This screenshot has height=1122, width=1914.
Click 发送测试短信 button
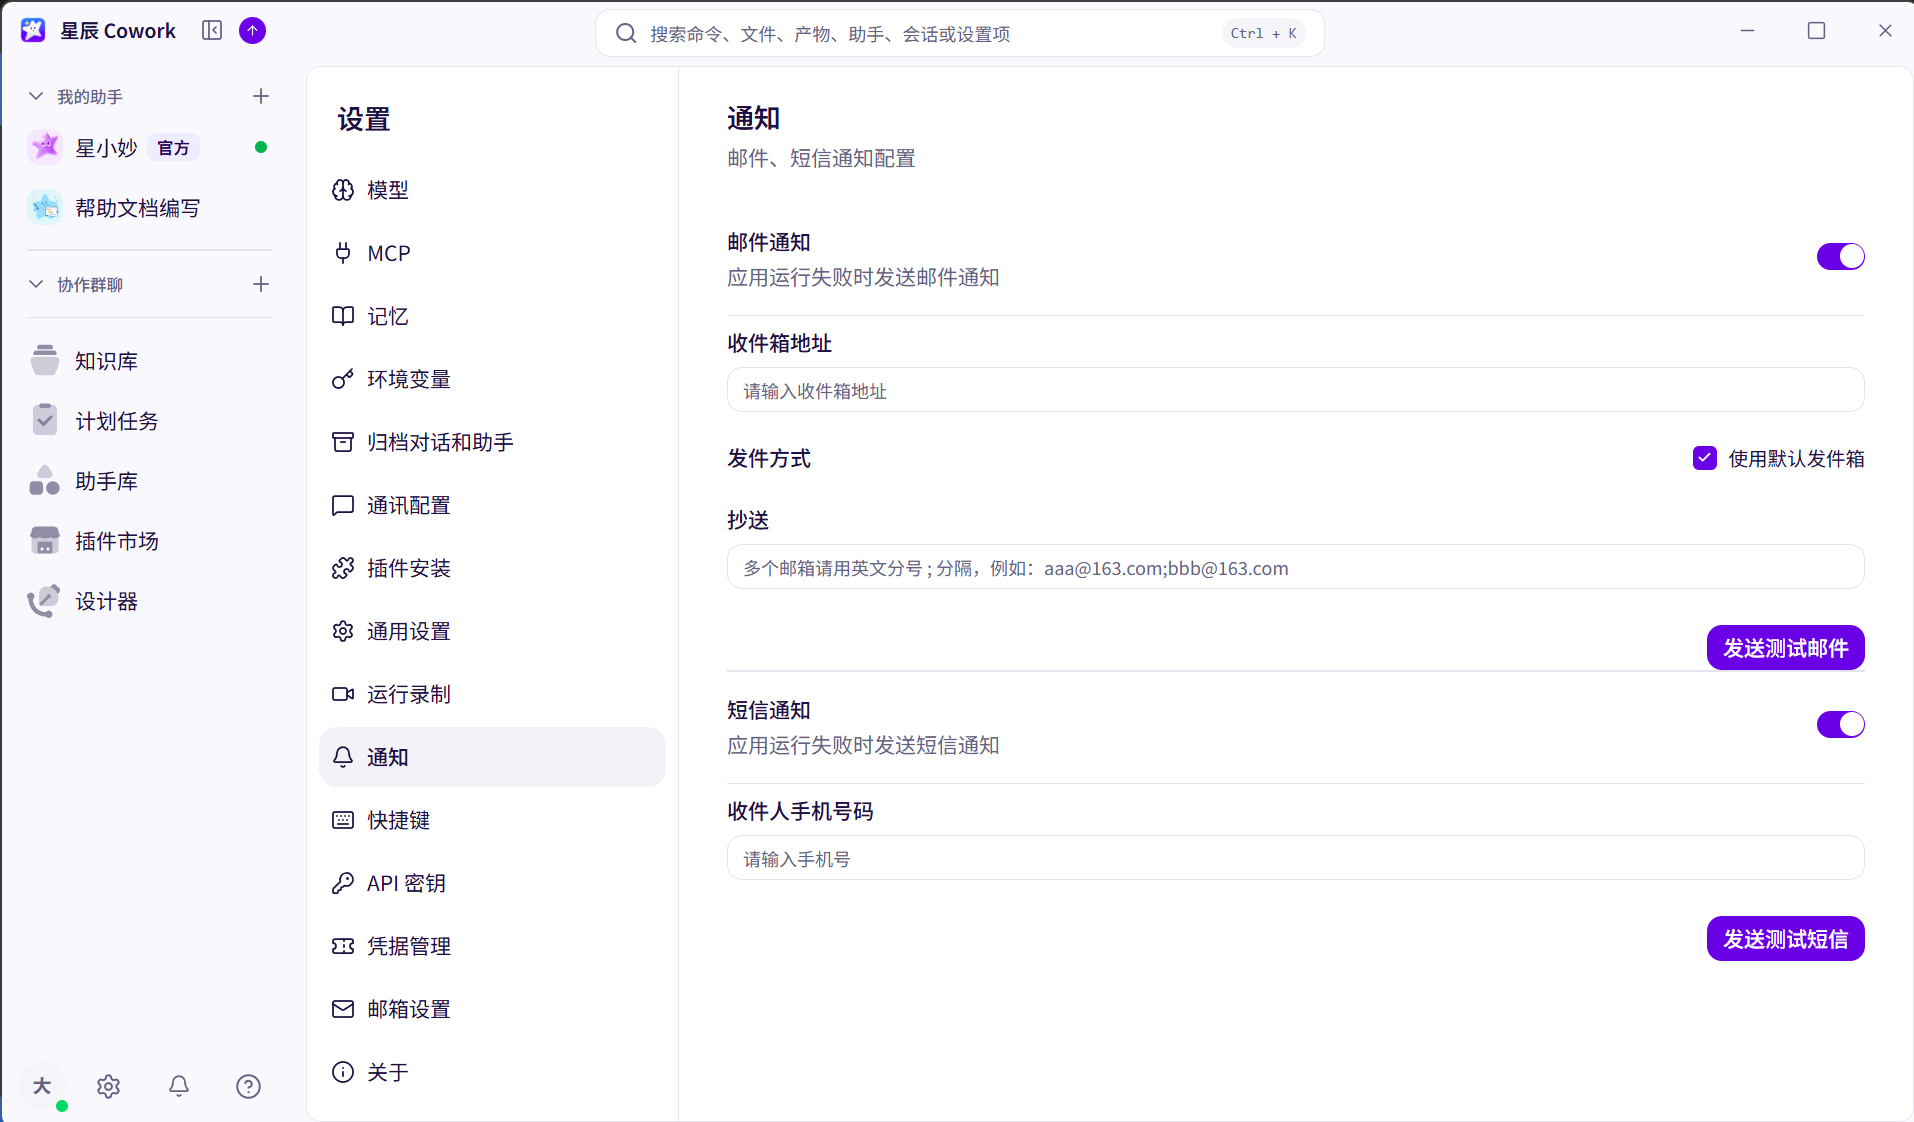(x=1785, y=939)
